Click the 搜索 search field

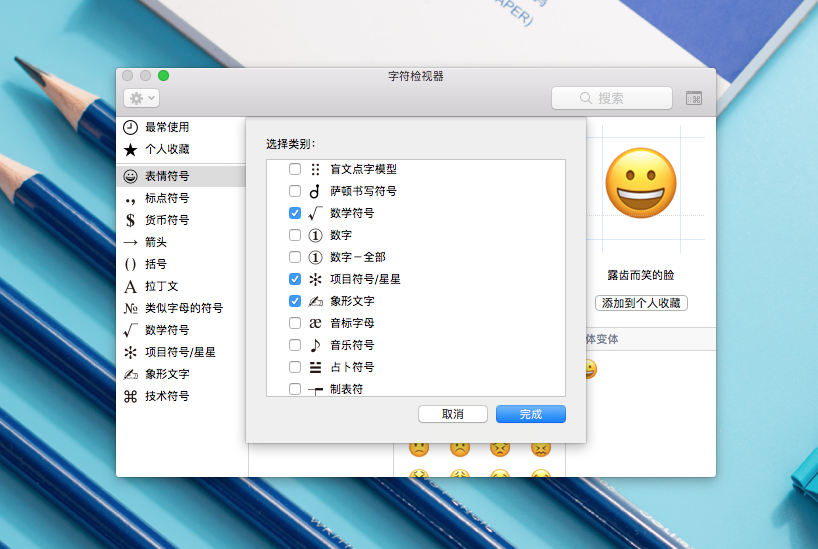pyautogui.click(x=611, y=98)
